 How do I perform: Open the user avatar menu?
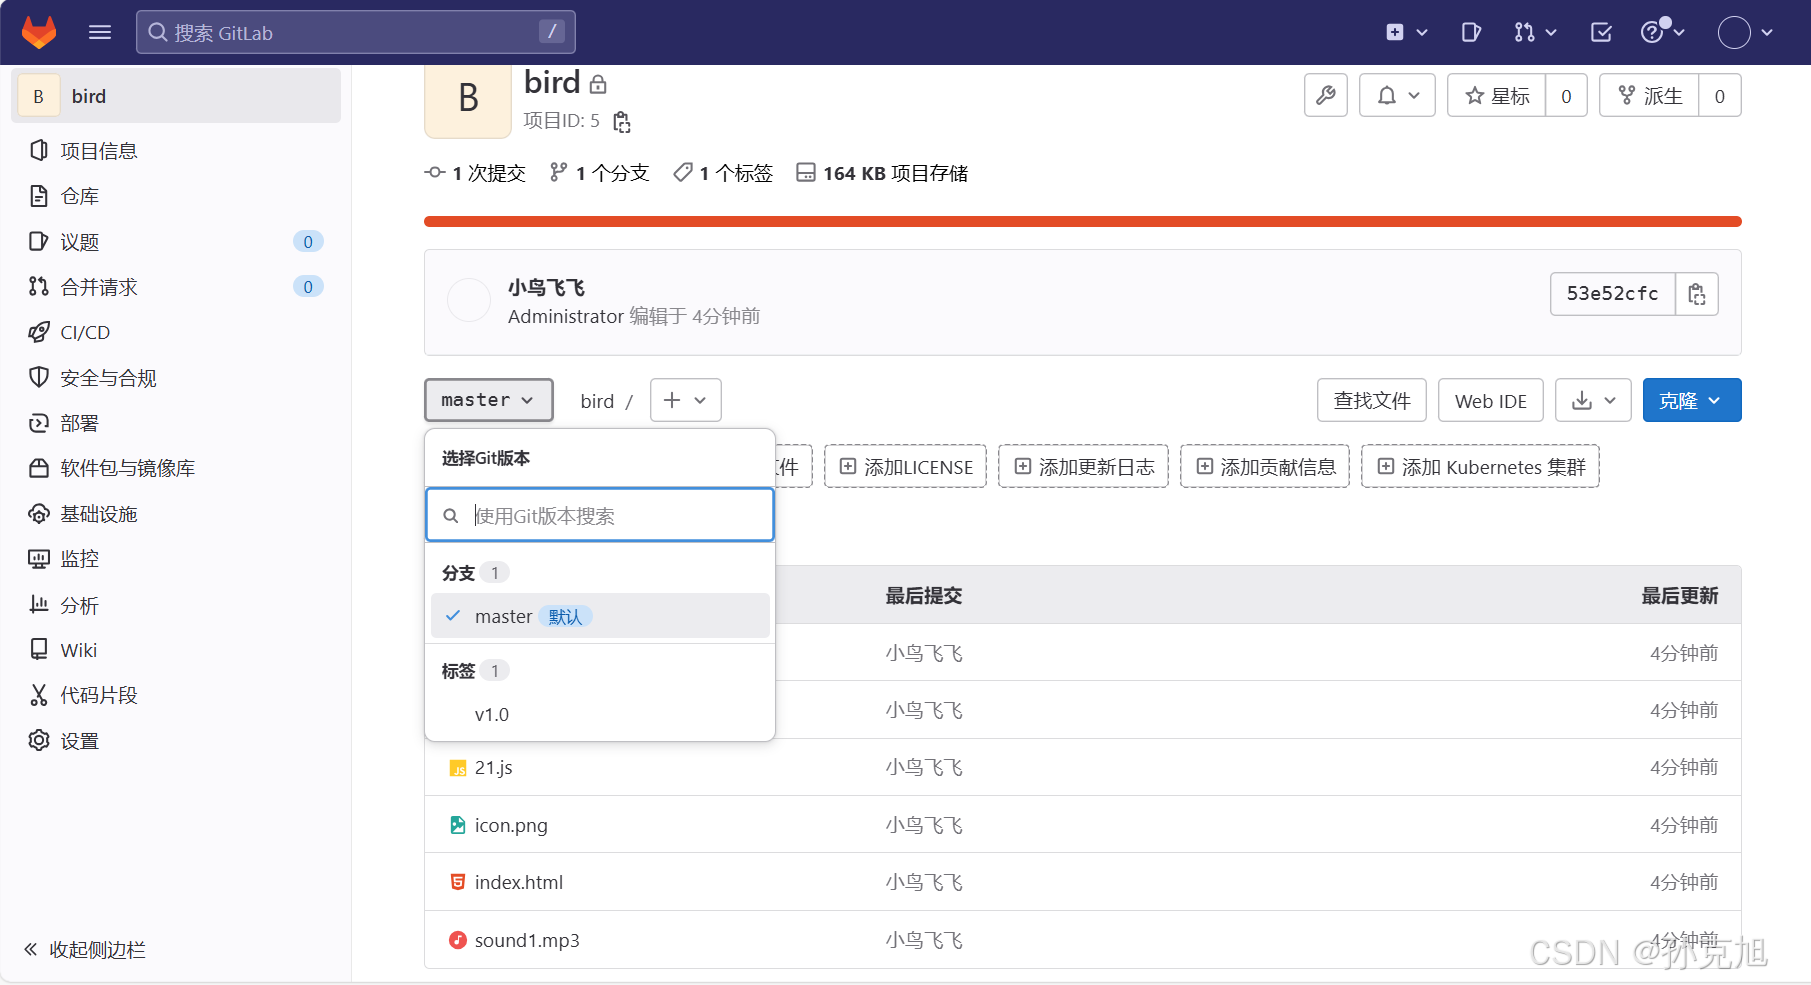[1745, 32]
